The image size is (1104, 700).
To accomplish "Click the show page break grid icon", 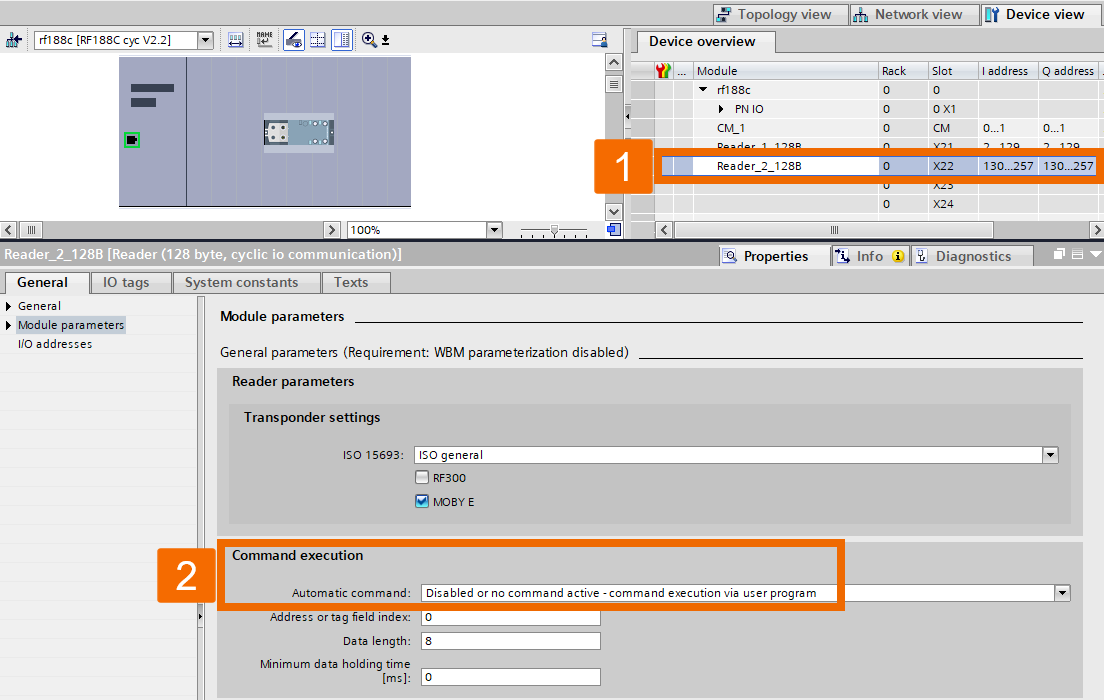I will [318, 40].
